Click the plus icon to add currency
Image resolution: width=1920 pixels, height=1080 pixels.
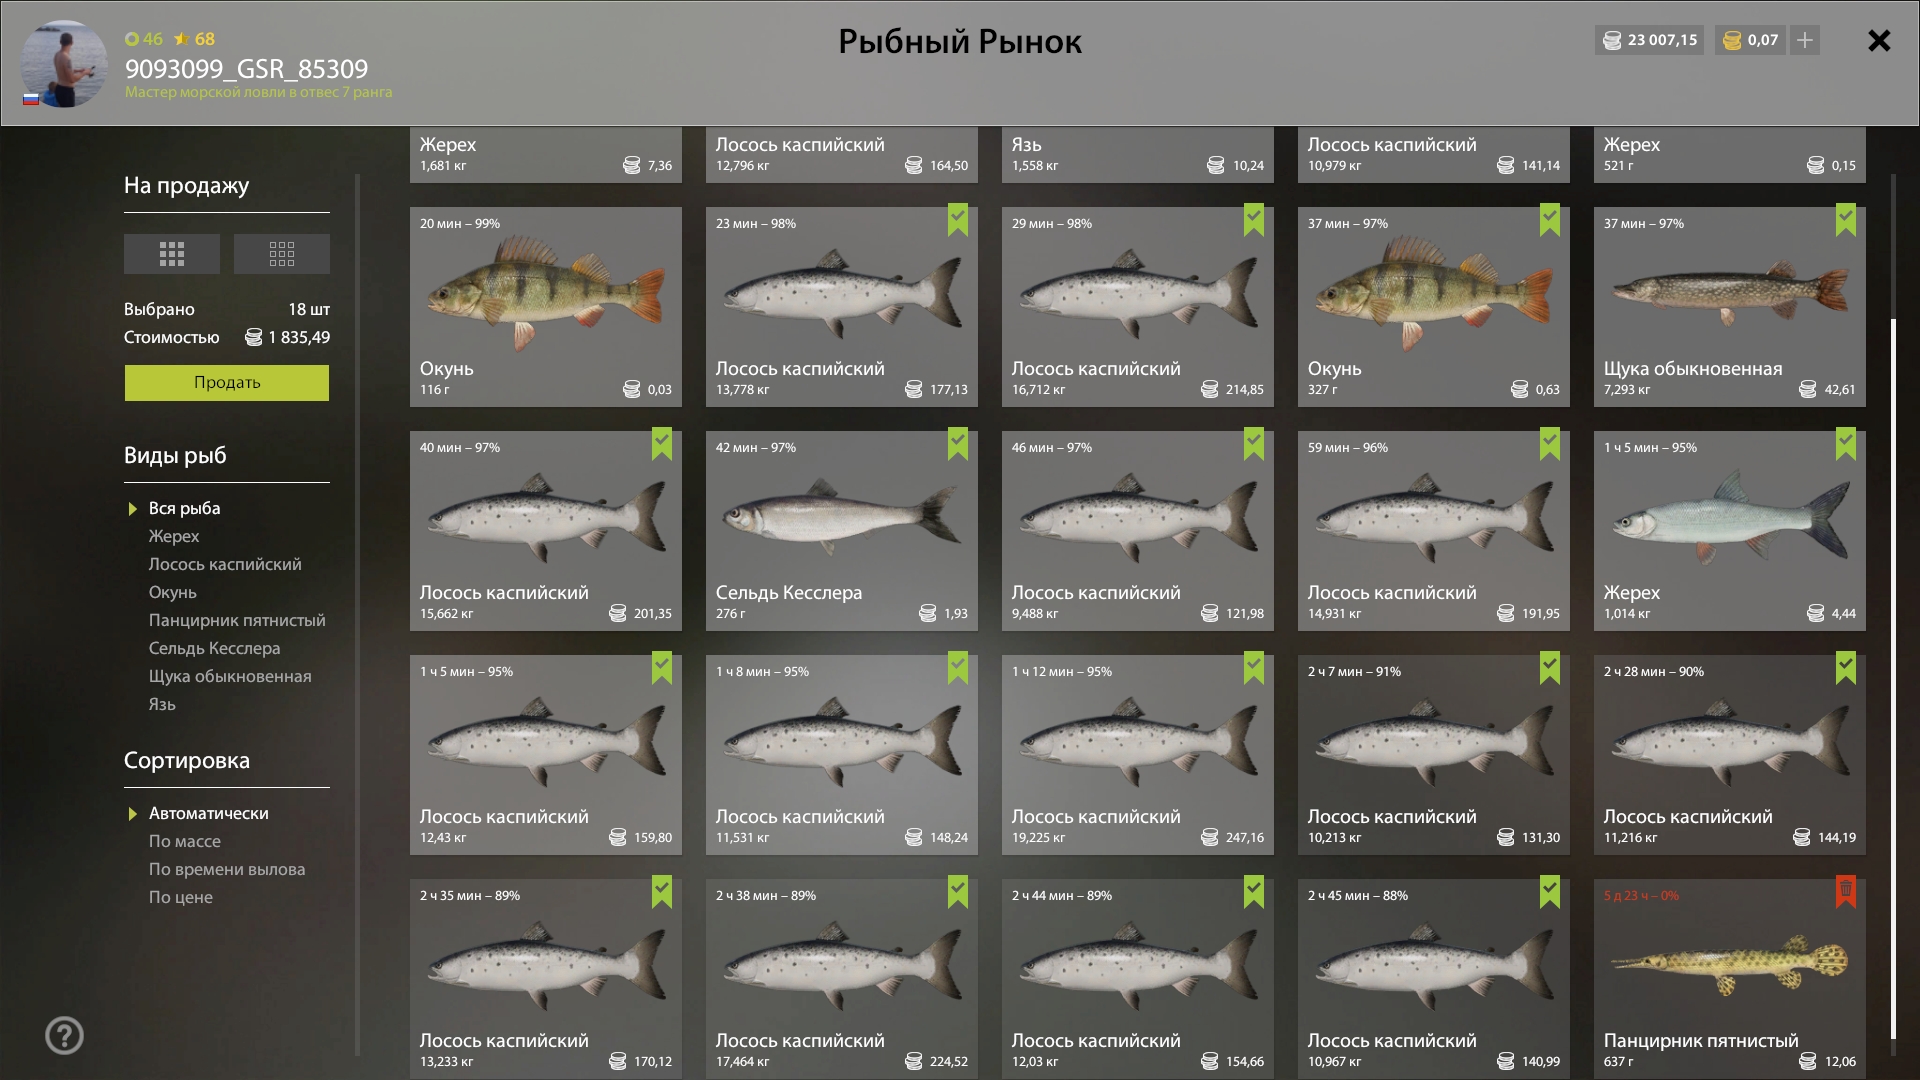pyautogui.click(x=1805, y=40)
